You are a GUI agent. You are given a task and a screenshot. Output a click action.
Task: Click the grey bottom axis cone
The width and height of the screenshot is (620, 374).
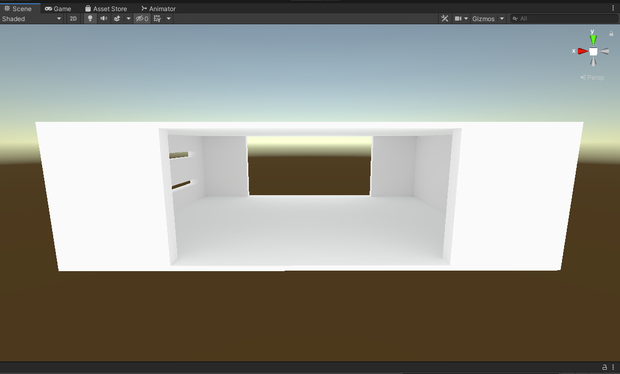593,61
